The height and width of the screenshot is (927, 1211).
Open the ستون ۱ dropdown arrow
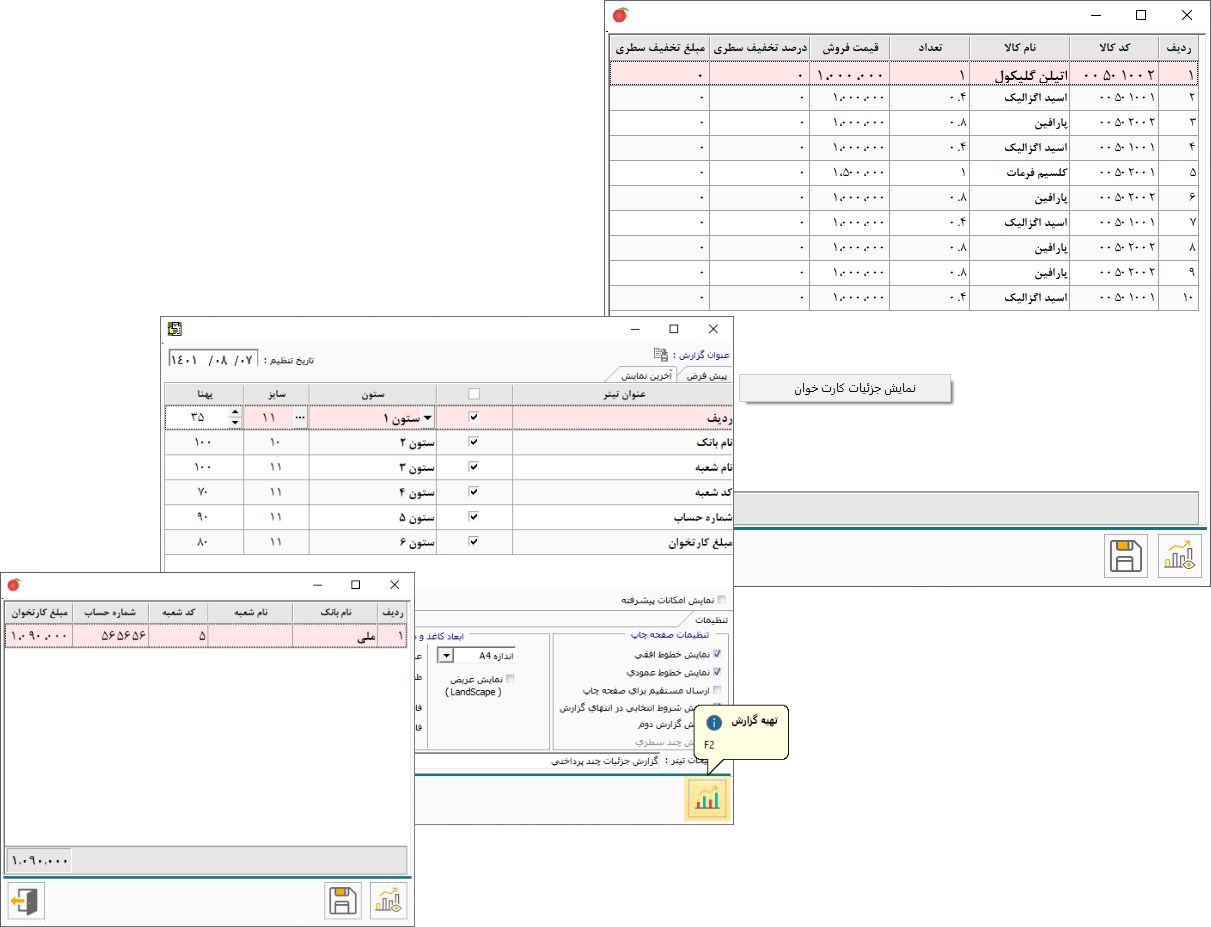(x=427, y=417)
